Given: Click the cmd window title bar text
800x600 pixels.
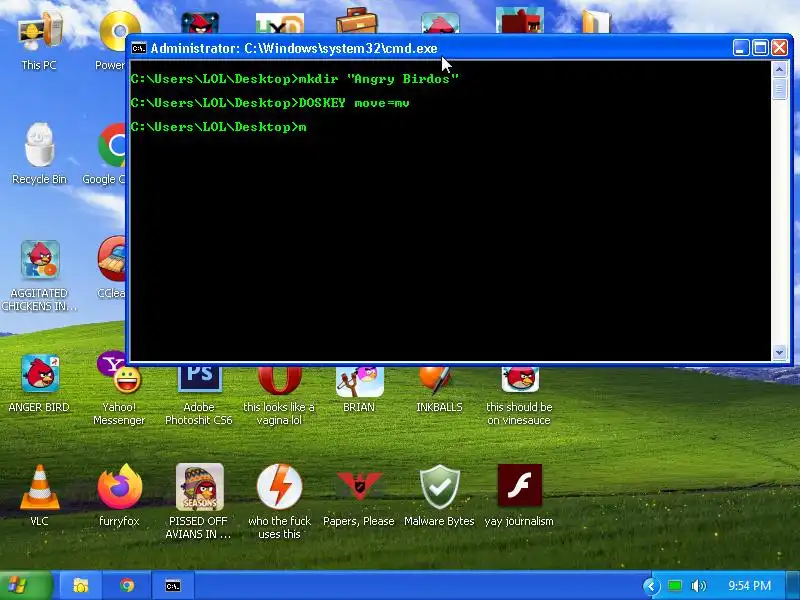Looking at the screenshot, I should tap(294, 48).
